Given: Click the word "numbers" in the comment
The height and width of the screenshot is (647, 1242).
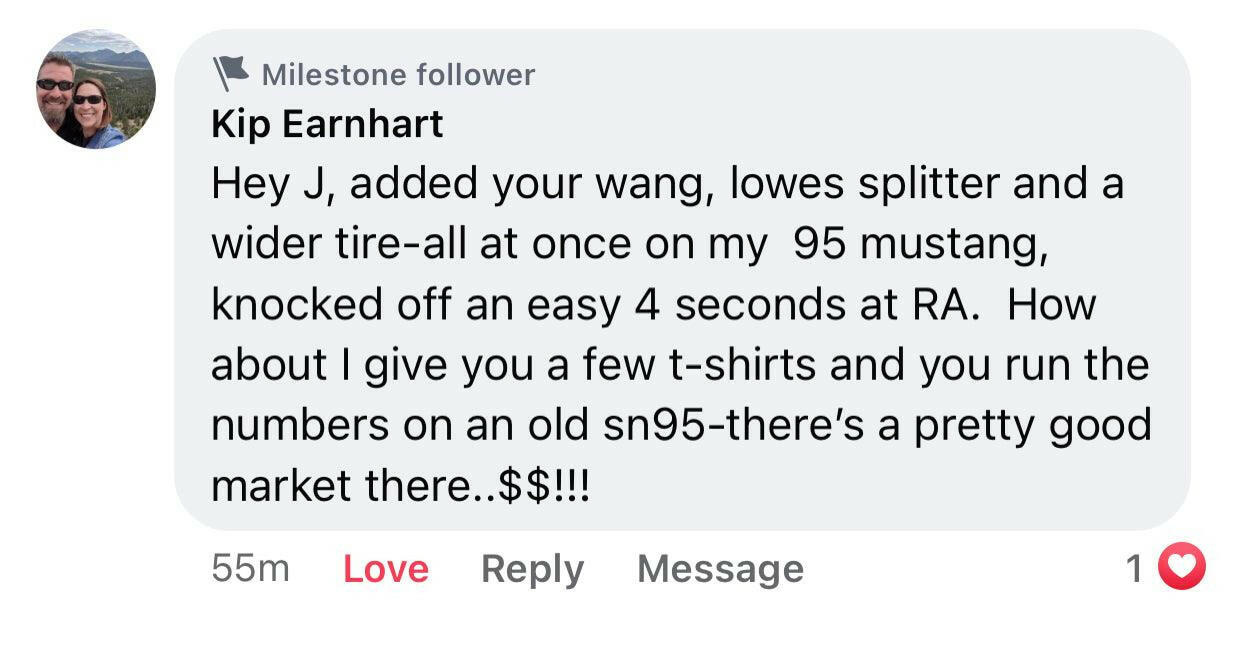Looking at the screenshot, I should pos(297,426).
